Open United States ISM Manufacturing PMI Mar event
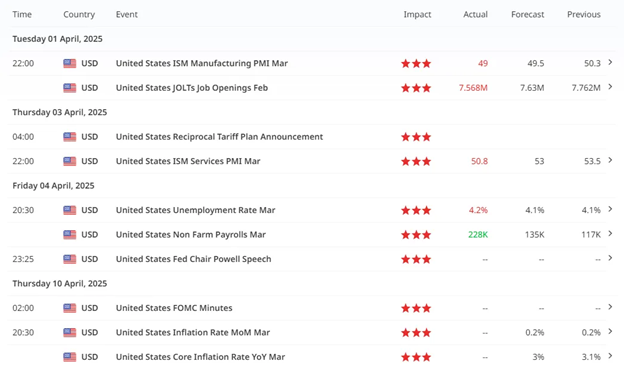The height and width of the screenshot is (367, 624). coord(202,63)
